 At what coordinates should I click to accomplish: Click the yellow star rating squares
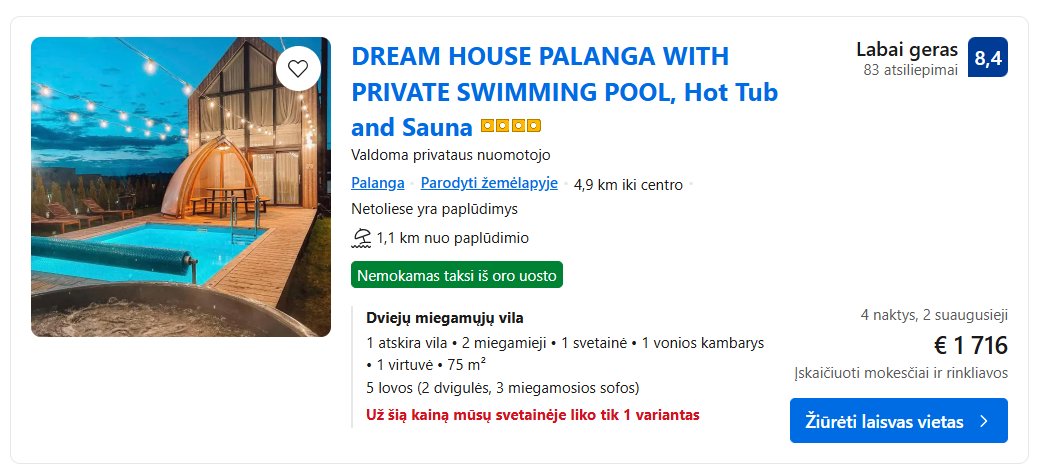coord(511,127)
